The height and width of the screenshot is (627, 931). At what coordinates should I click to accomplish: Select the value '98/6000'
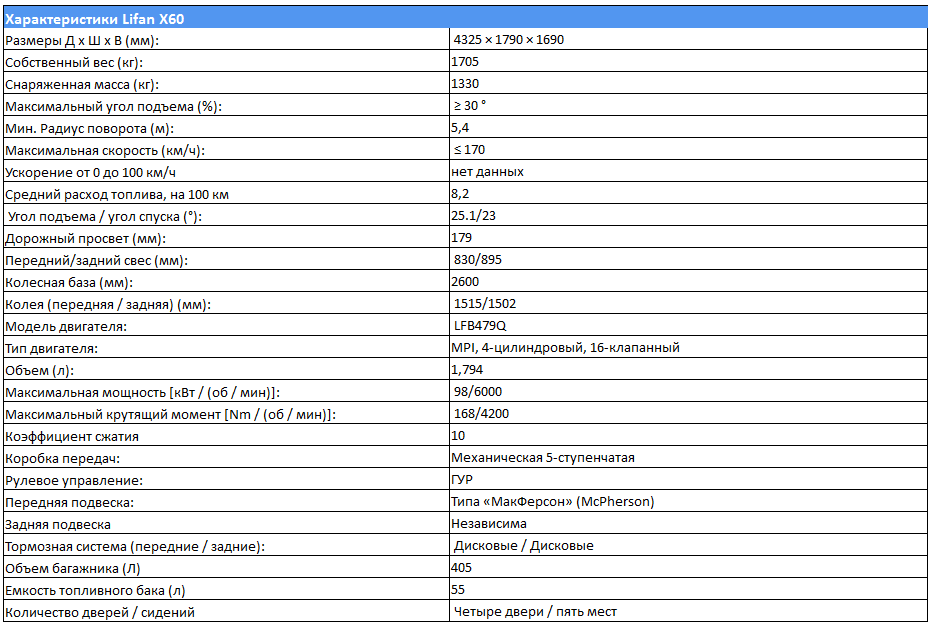click(478, 391)
